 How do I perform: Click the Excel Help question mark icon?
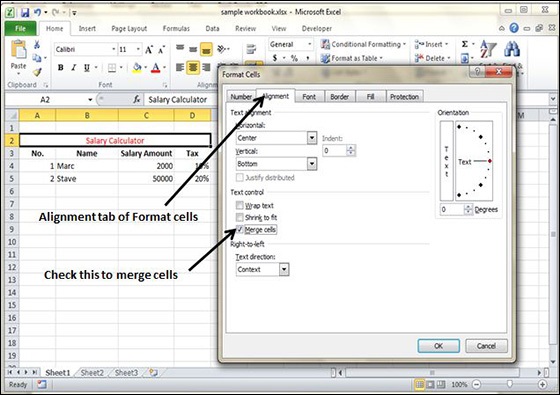[x=514, y=28]
